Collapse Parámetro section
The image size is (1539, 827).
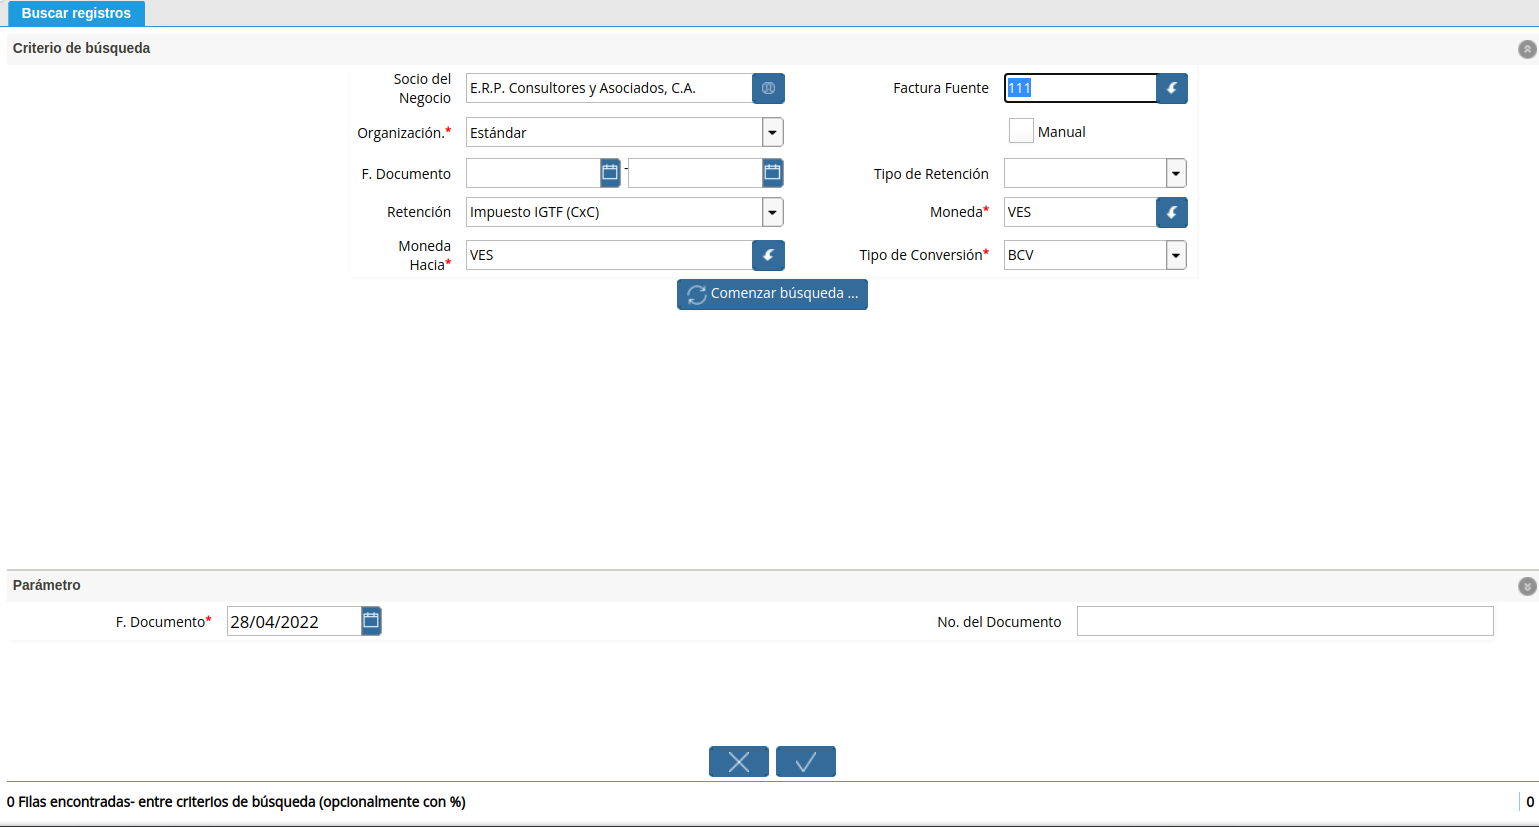pos(1527,586)
